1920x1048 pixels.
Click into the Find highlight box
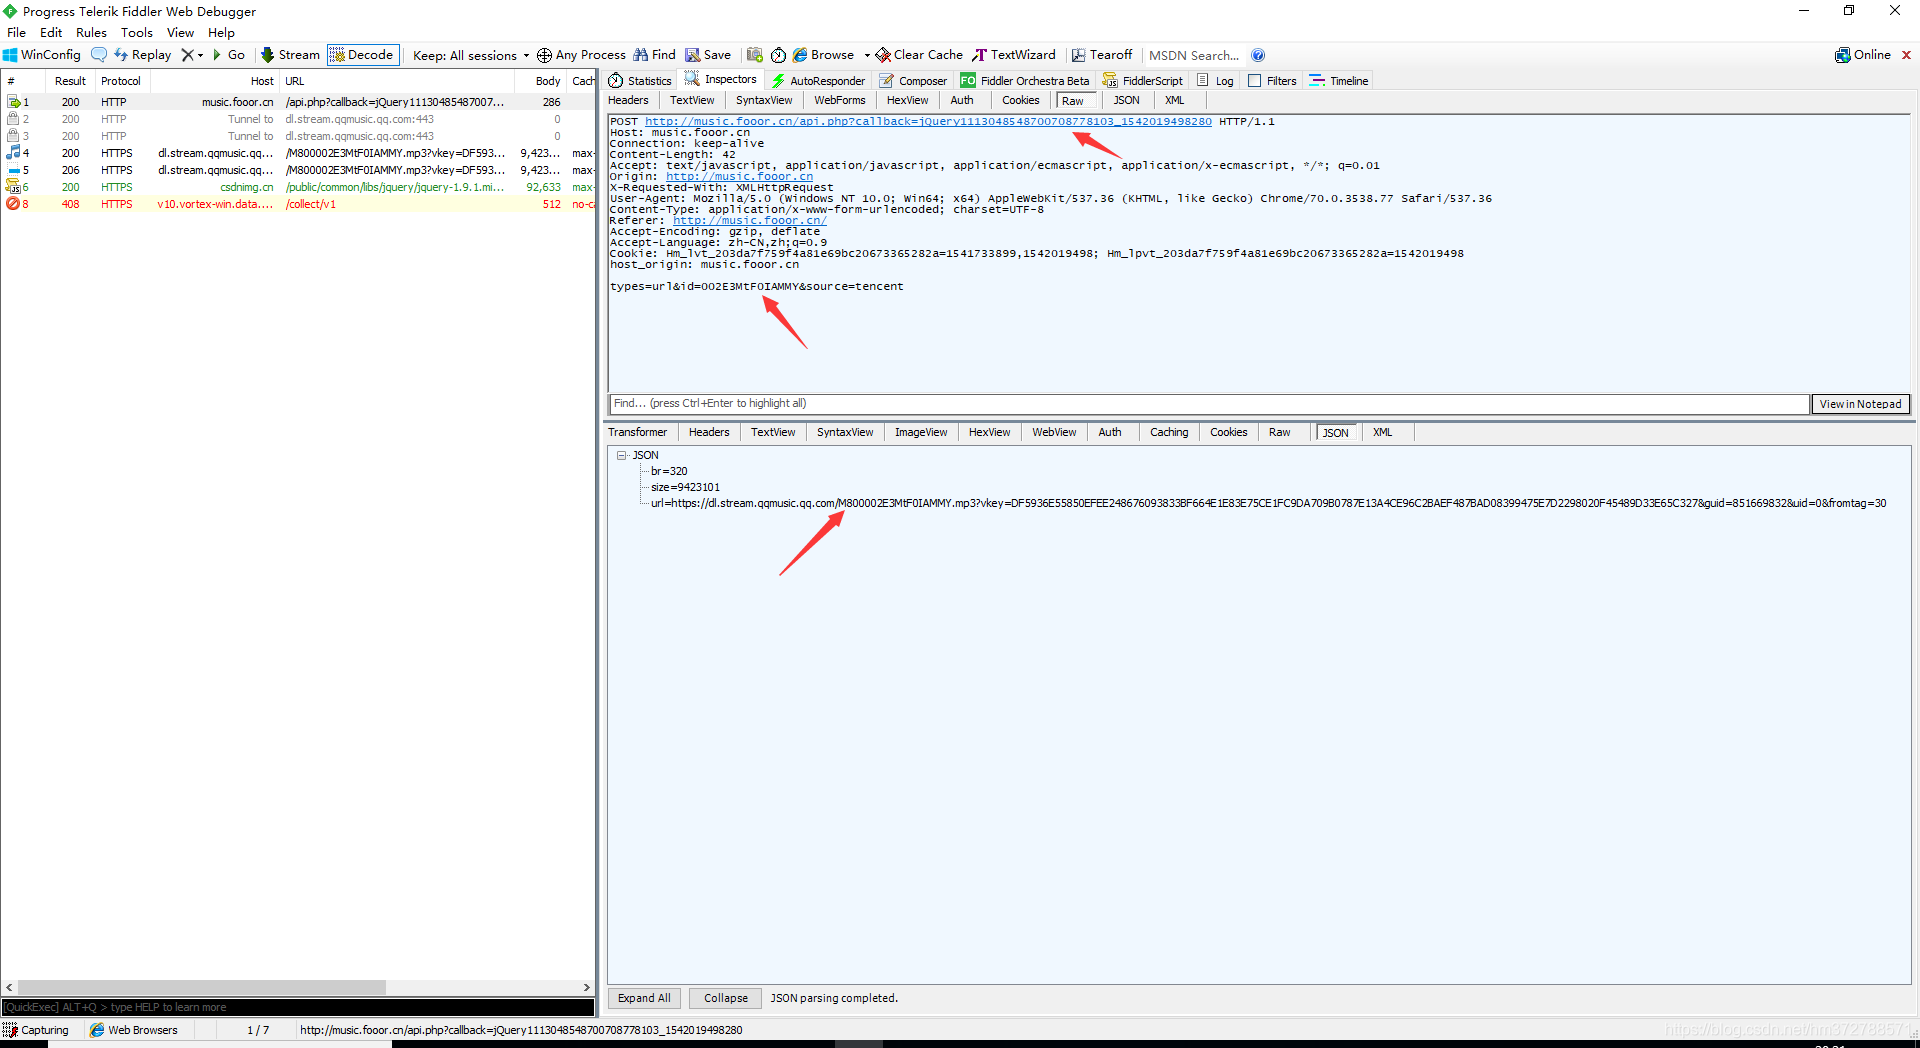click(x=1209, y=404)
